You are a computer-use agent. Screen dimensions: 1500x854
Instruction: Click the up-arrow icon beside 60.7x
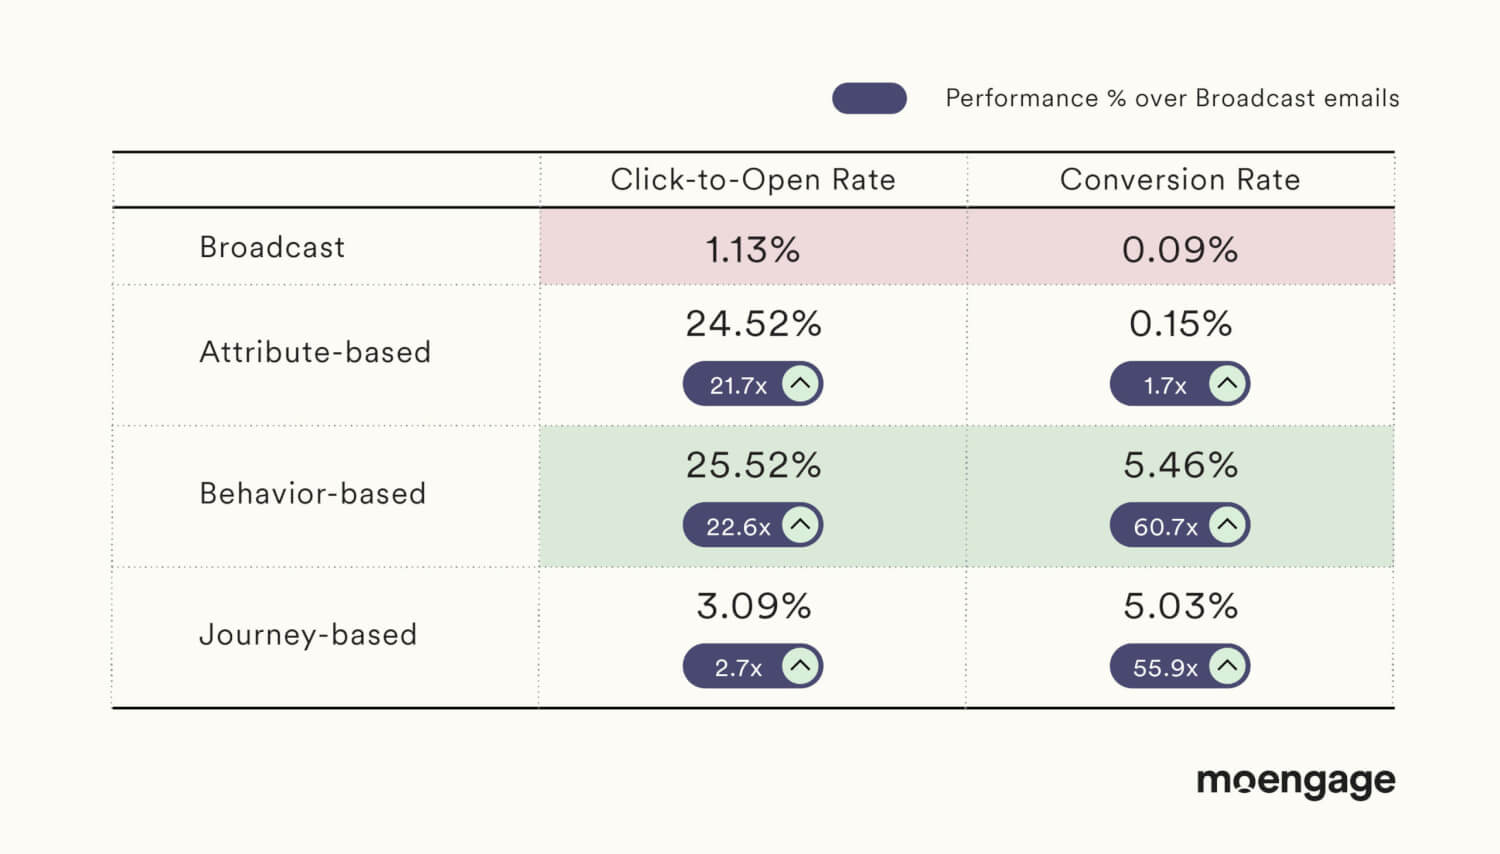pyautogui.click(x=1227, y=525)
